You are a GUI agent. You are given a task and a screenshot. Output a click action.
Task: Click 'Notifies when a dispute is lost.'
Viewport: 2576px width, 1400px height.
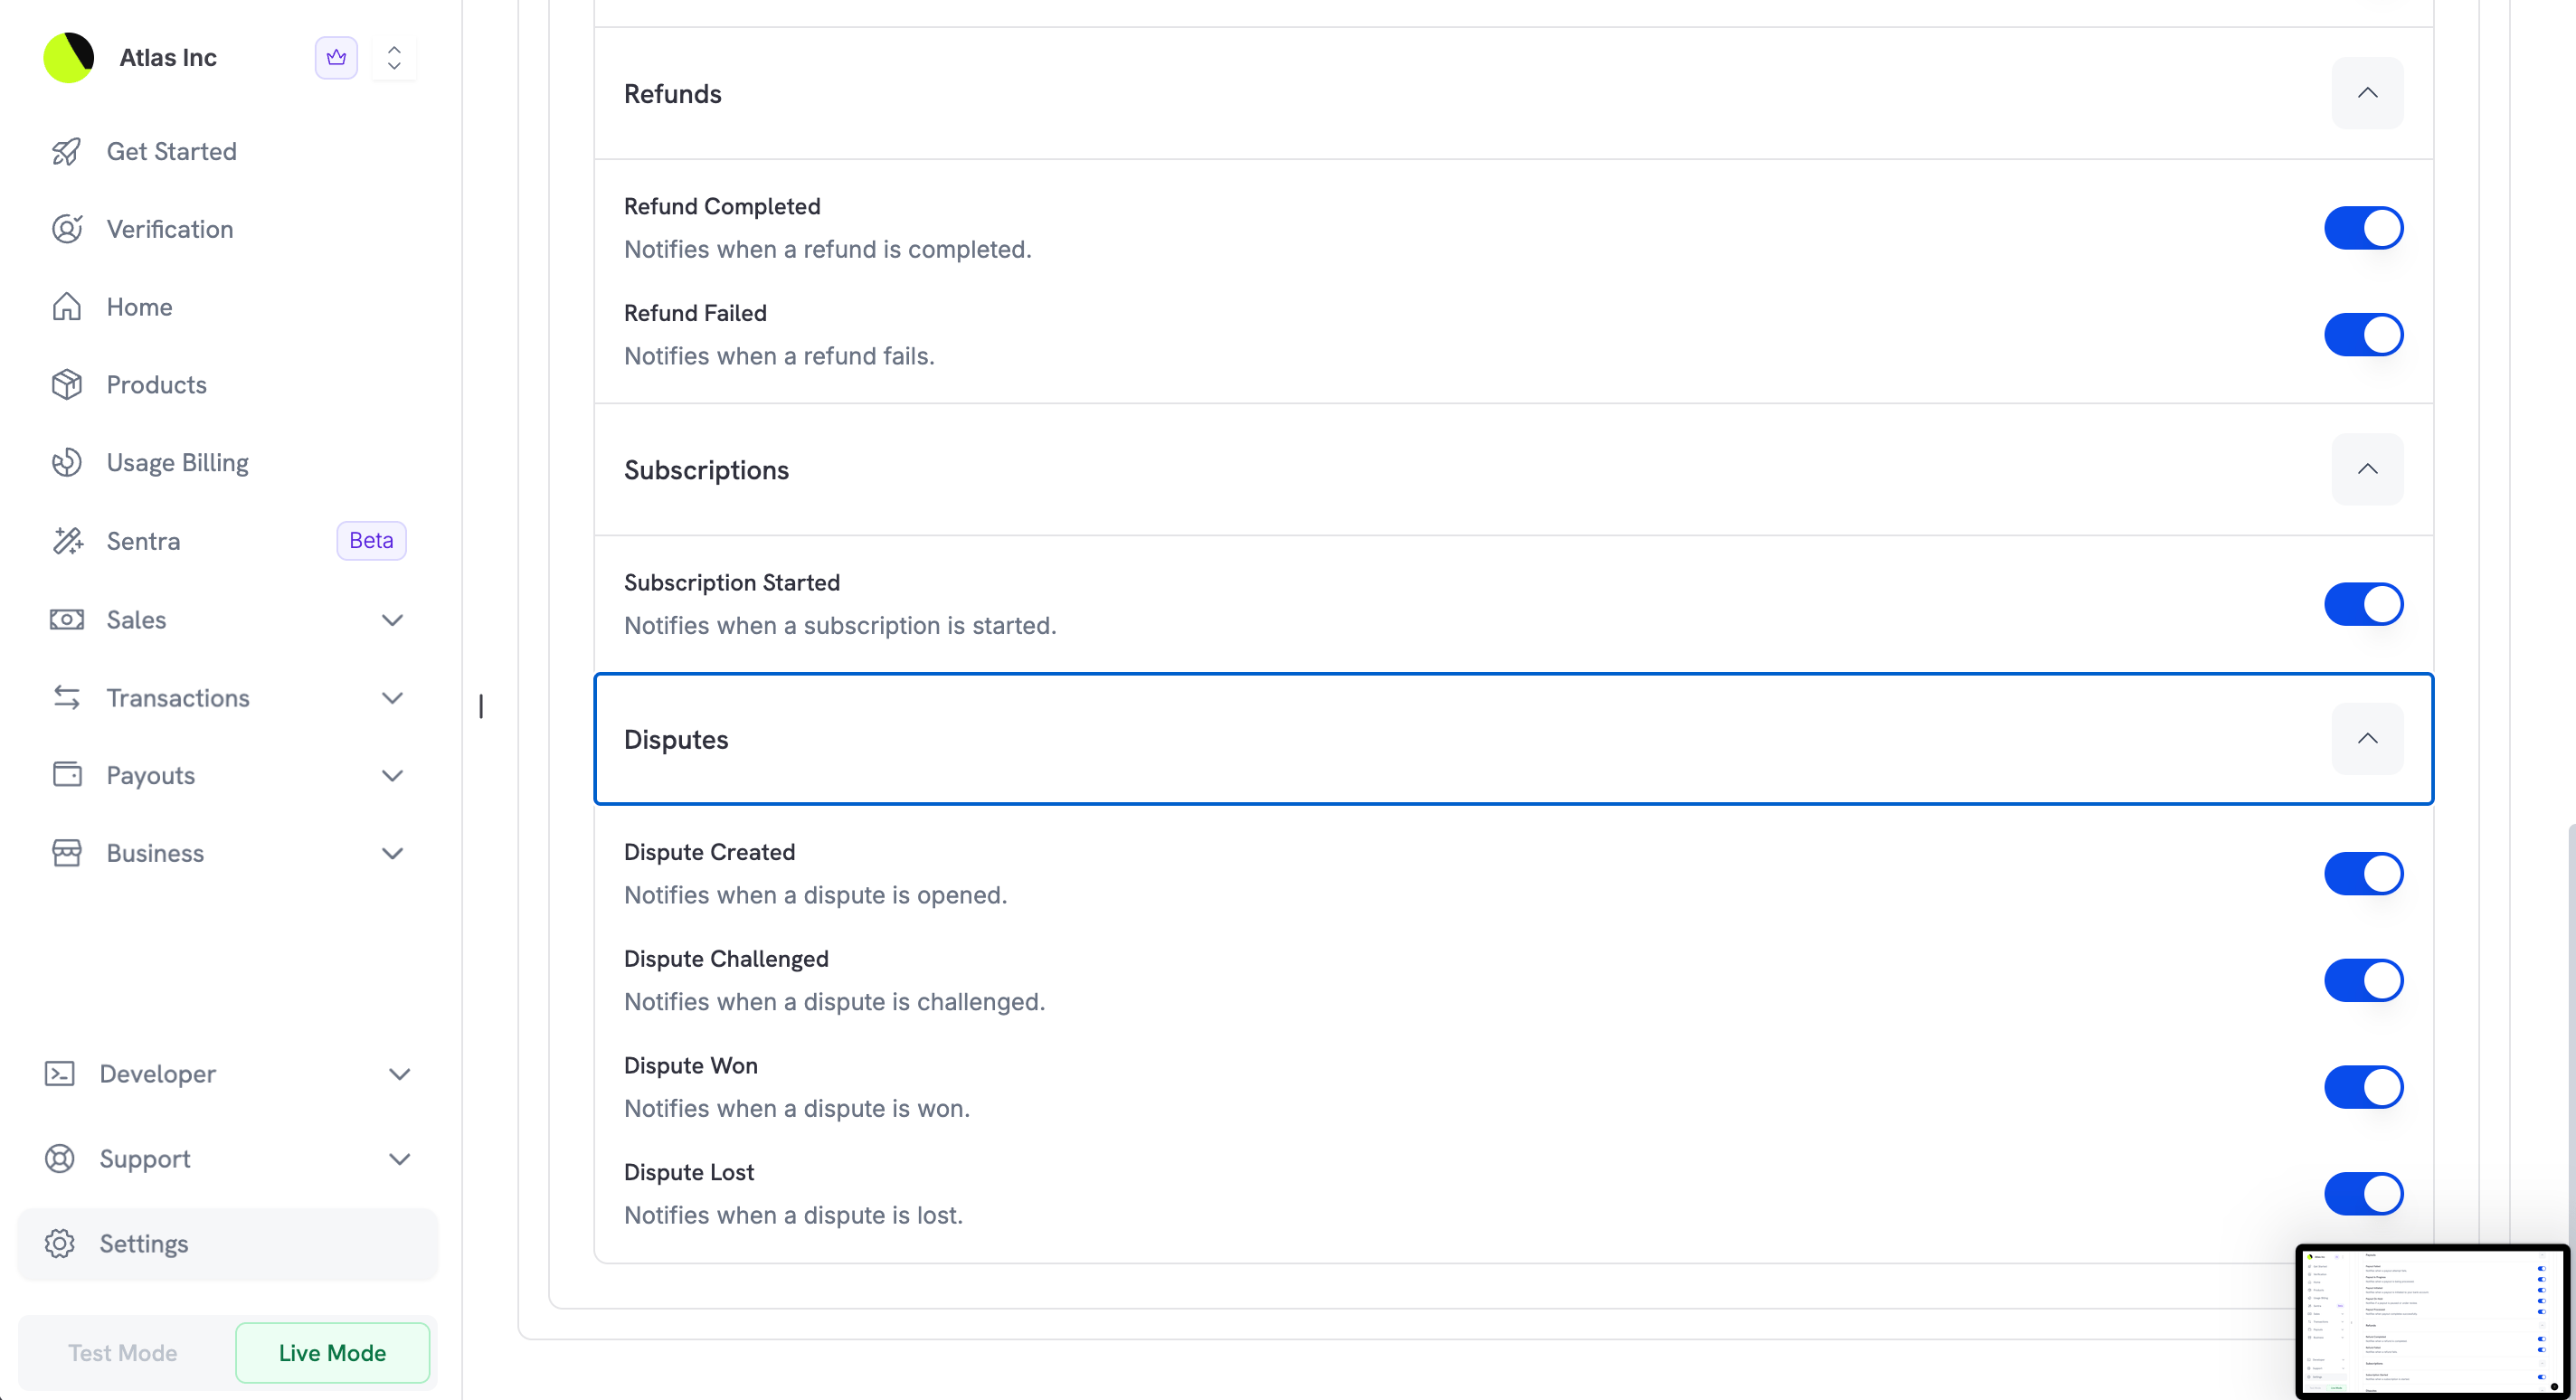(794, 1215)
